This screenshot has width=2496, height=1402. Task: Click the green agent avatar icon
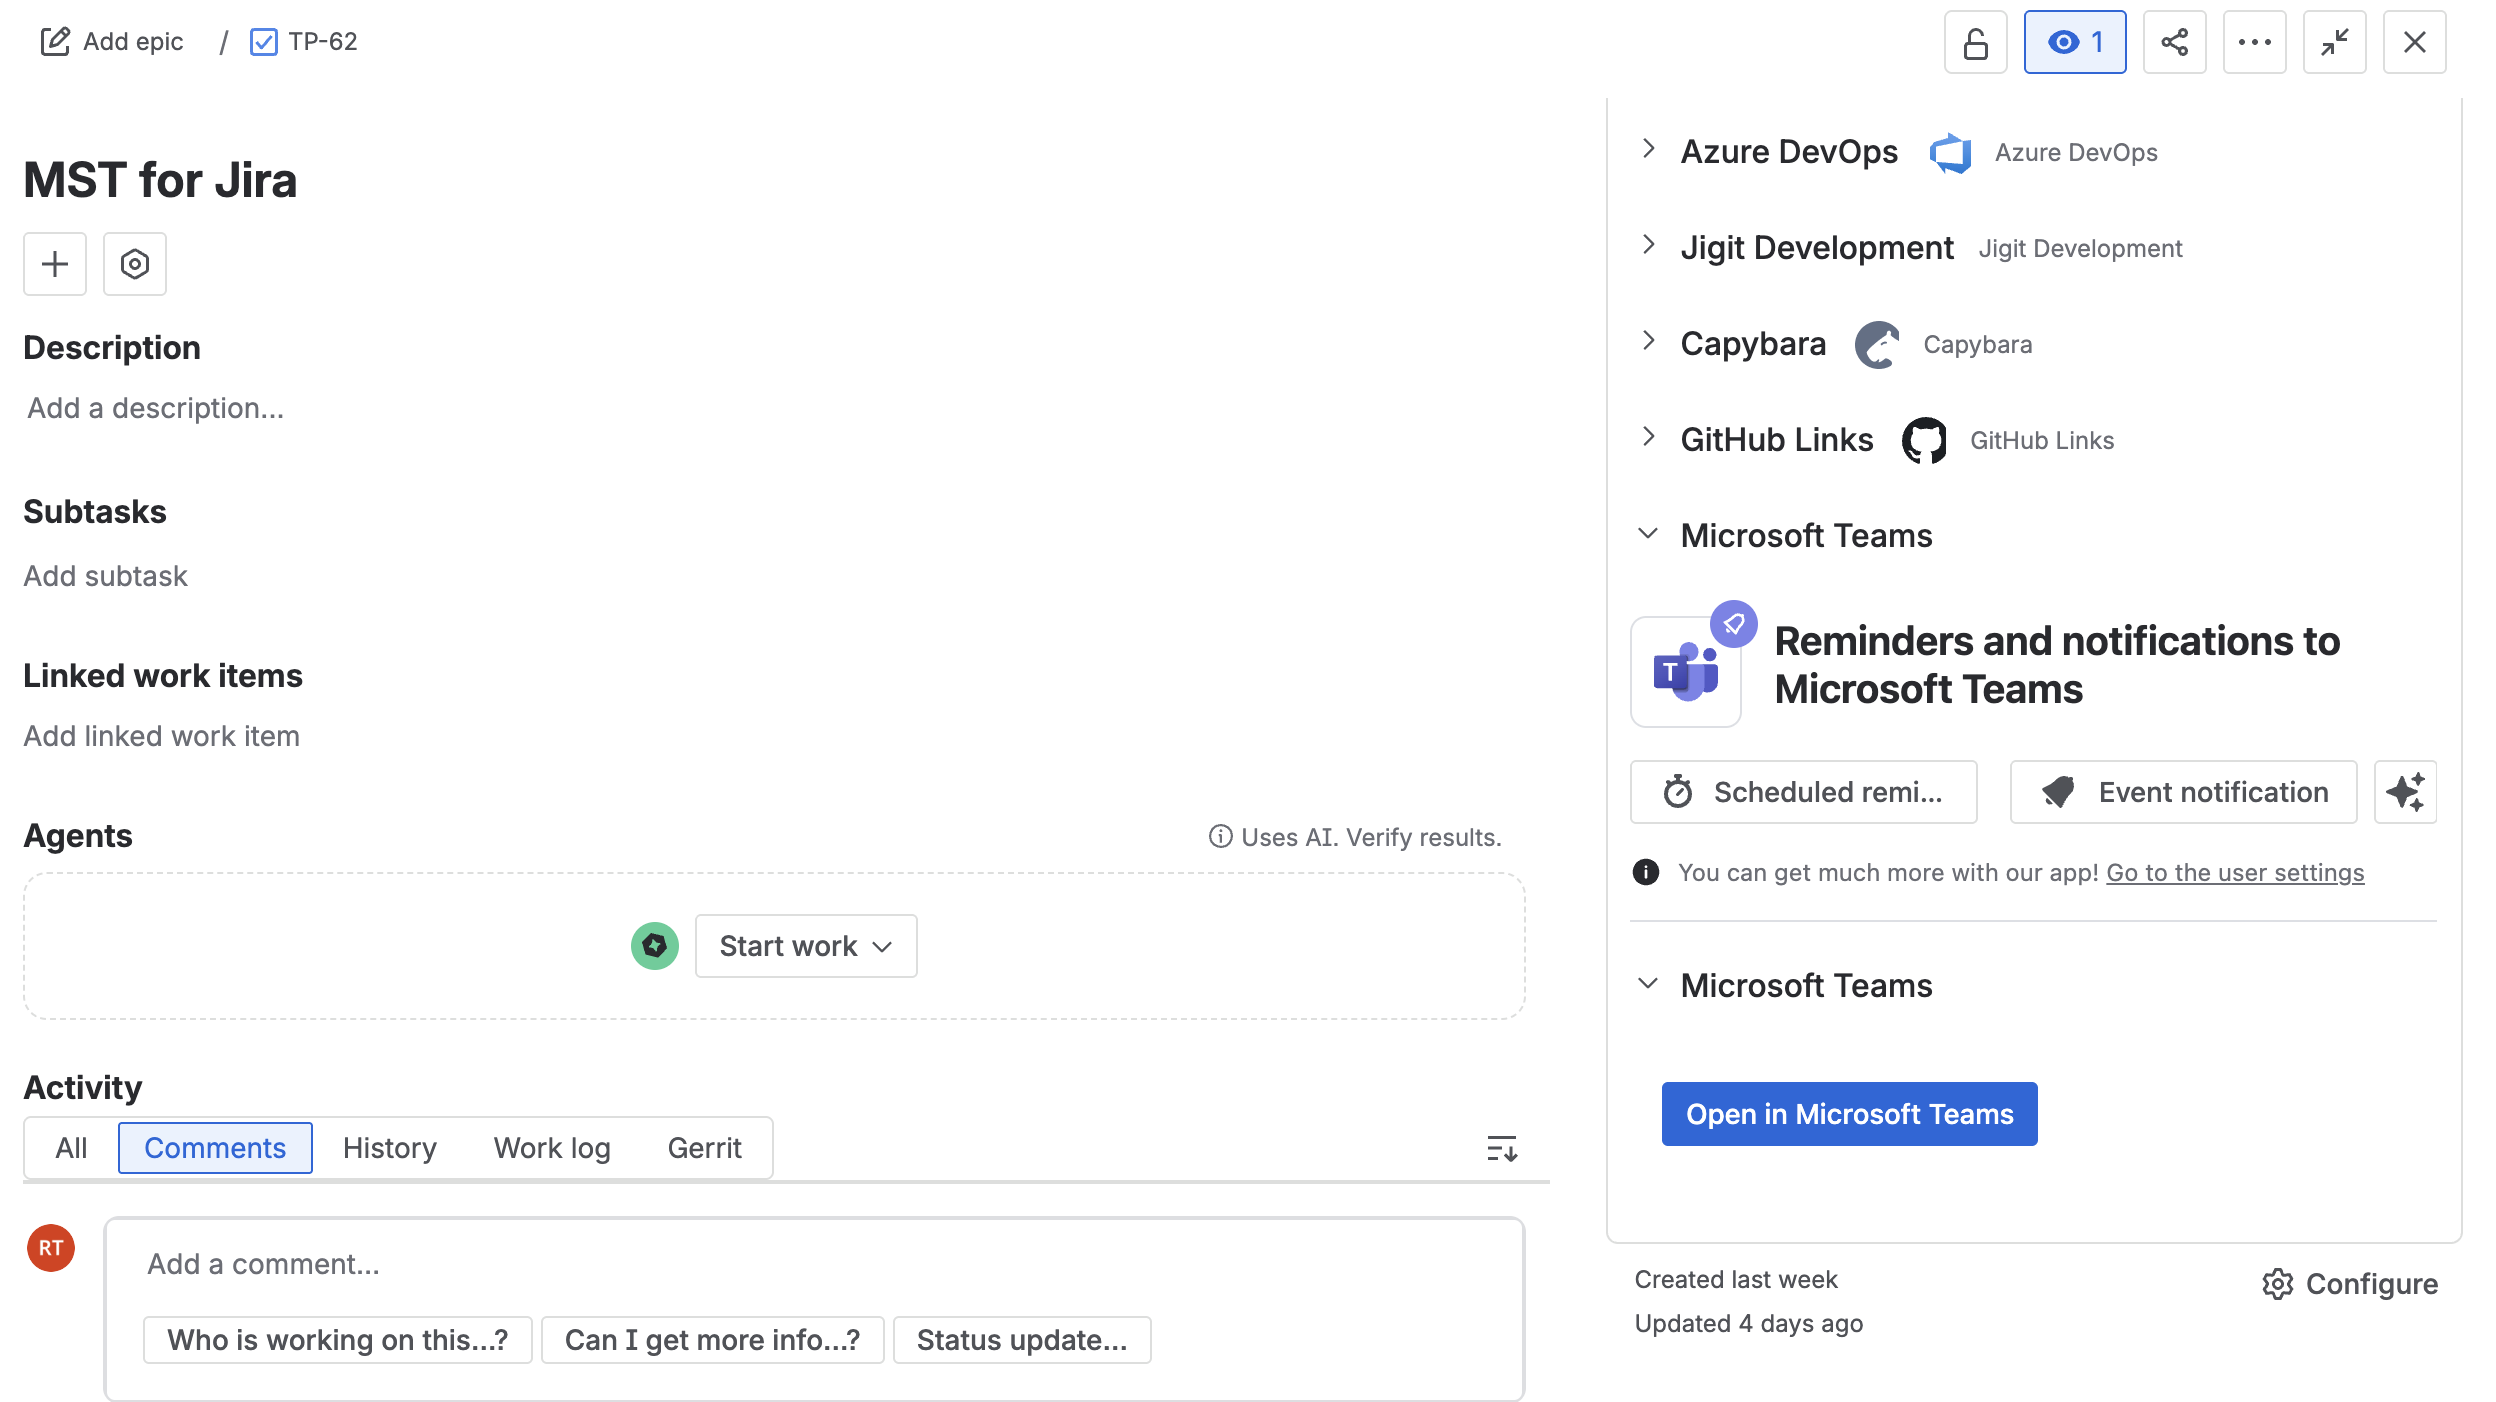click(655, 946)
